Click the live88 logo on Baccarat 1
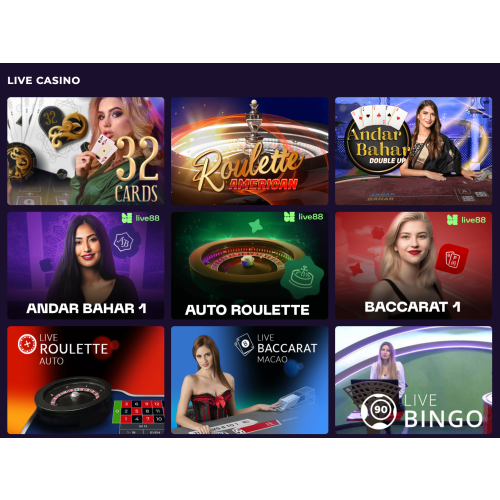The height and width of the screenshot is (500, 500). [x=466, y=220]
